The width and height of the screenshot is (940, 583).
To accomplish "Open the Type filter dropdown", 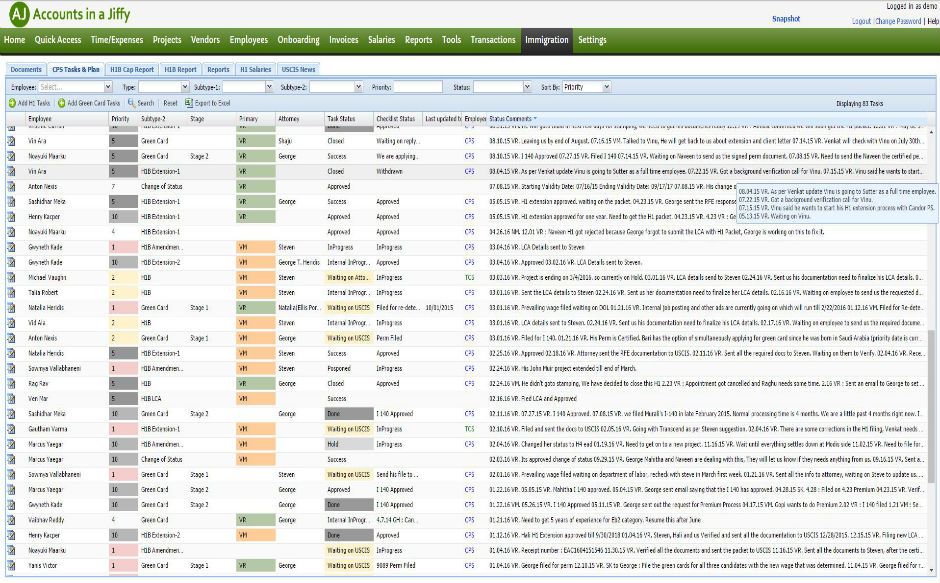I will [x=185, y=87].
